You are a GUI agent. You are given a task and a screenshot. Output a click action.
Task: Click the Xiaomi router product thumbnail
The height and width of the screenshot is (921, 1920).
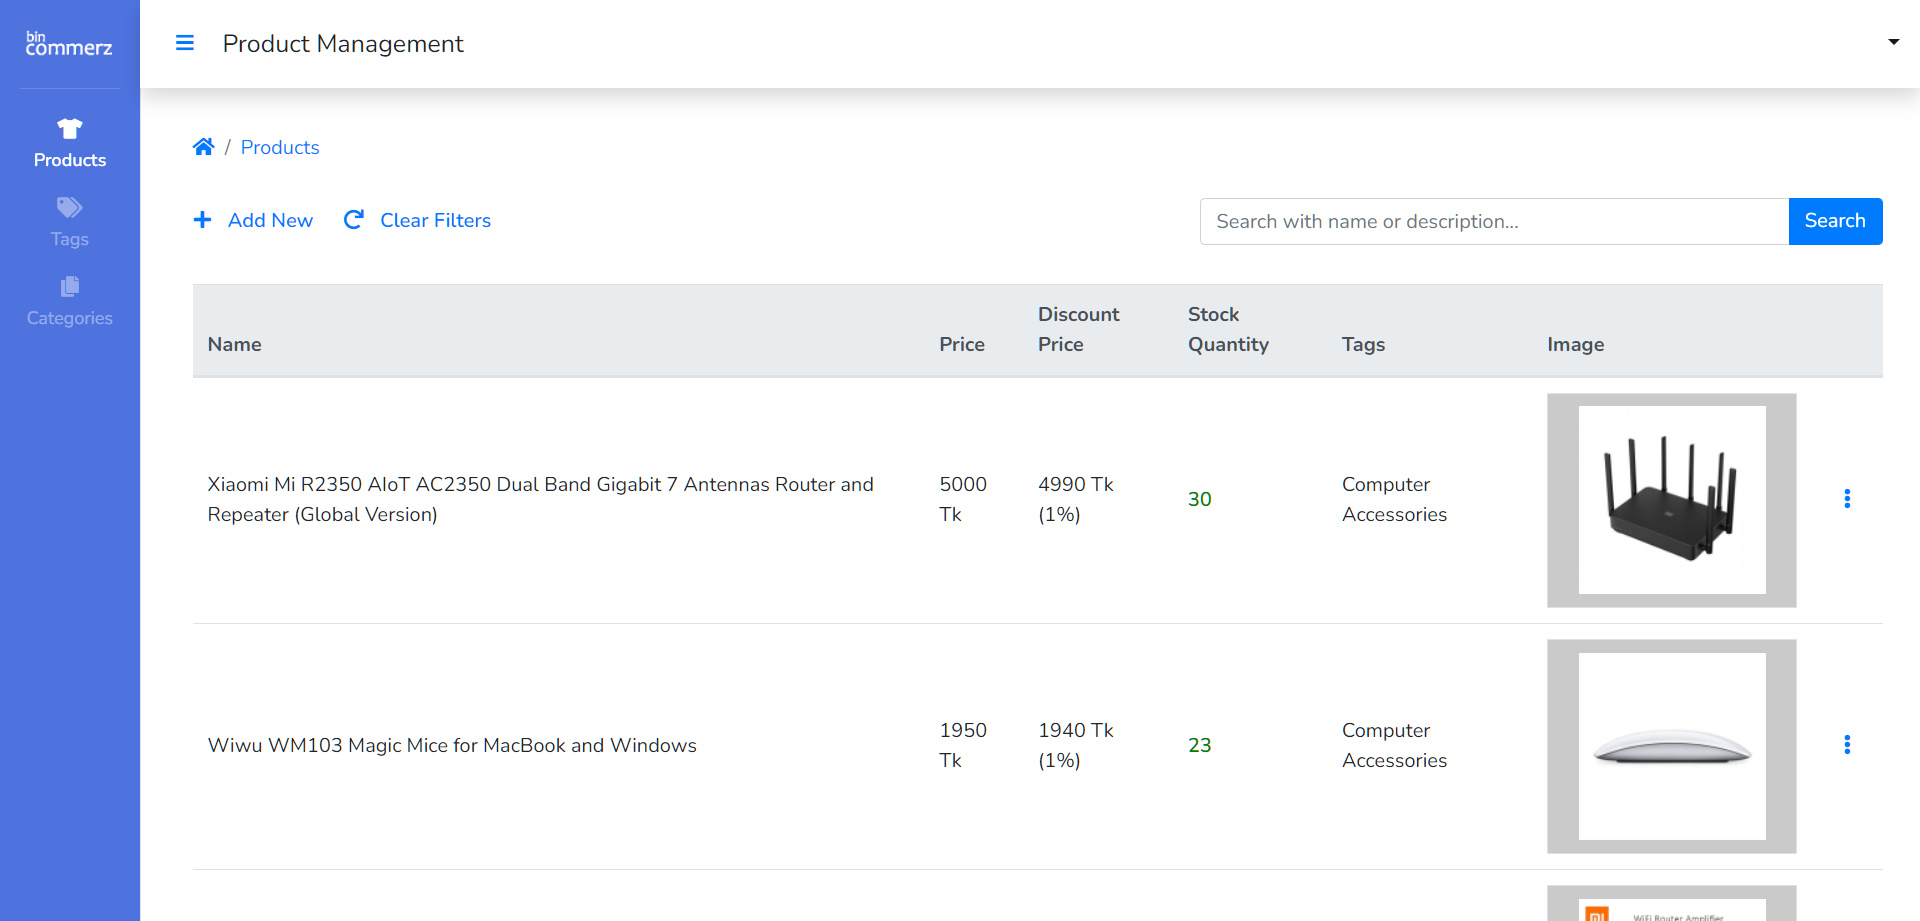coord(1671,500)
